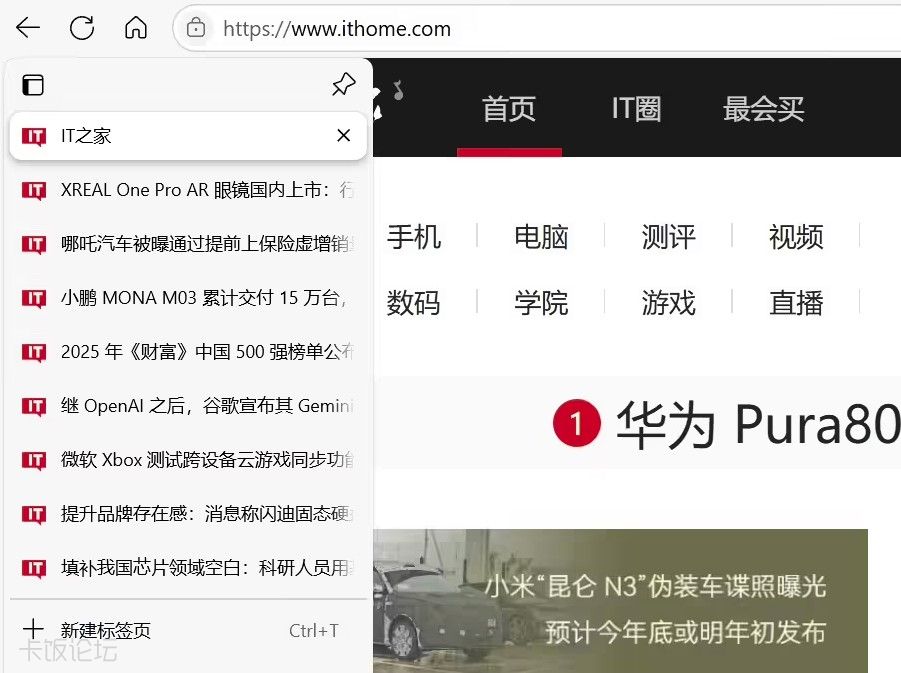The image size is (901, 673).
Task: Click the favicon of the 微软 Xbox tab
Action: tap(34, 460)
